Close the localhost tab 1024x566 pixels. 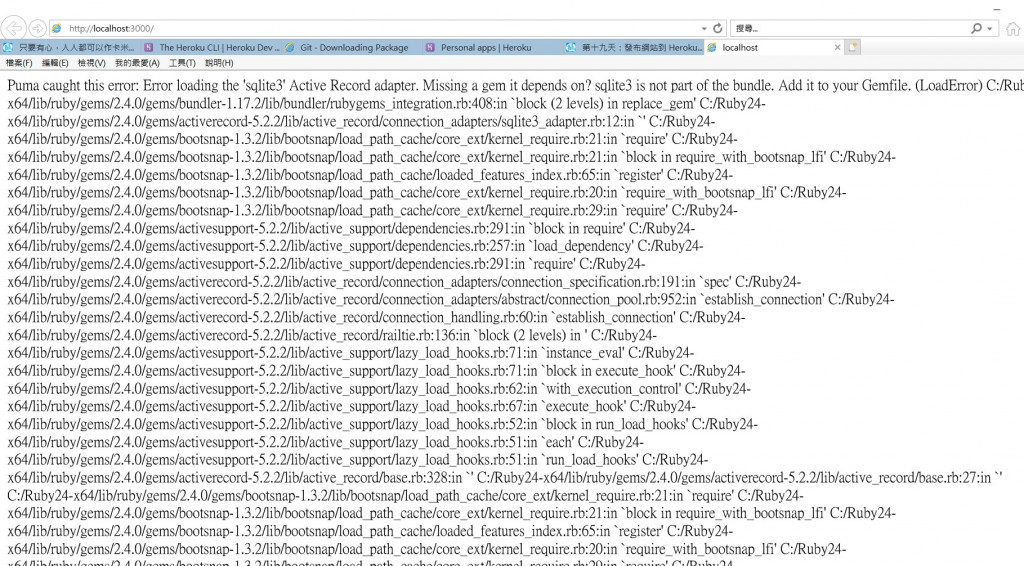pos(837,48)
